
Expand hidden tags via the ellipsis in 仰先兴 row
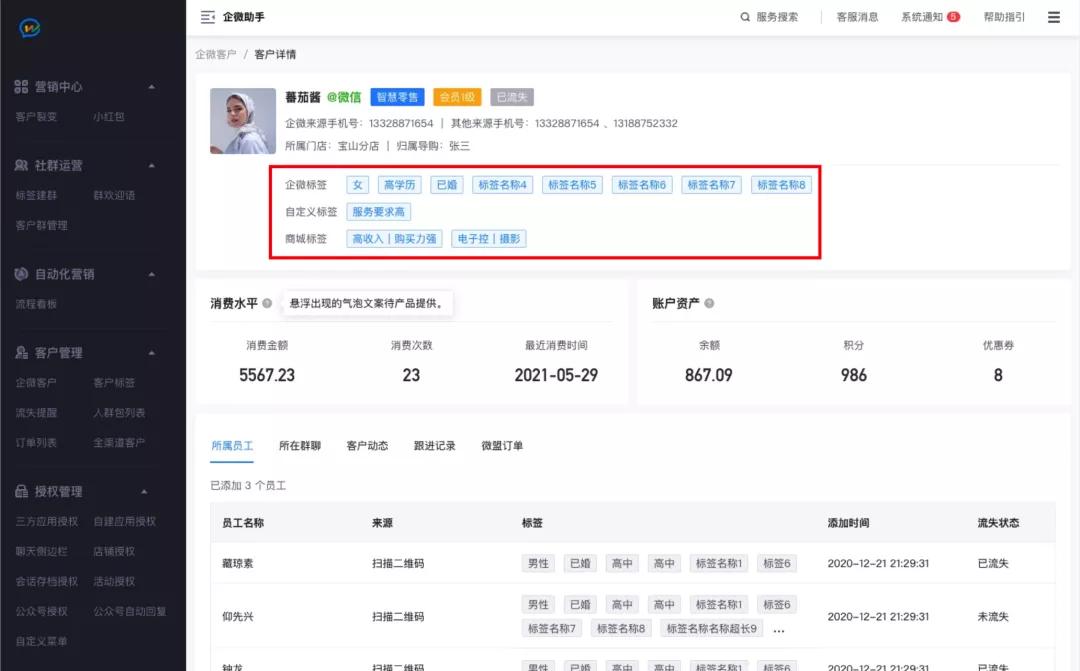[778, 629]
